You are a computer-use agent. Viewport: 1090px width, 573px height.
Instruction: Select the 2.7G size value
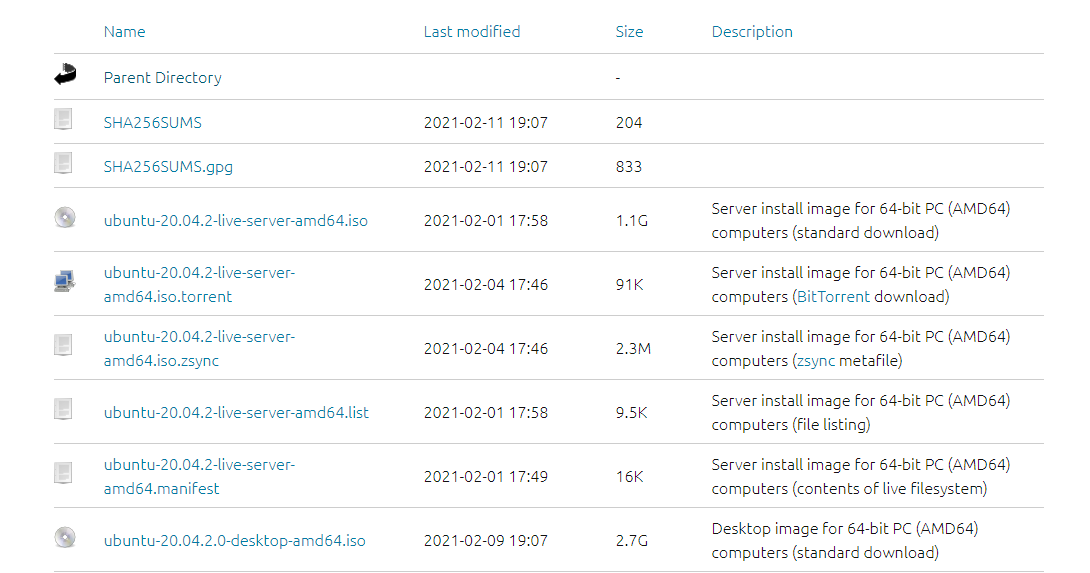coord(632,540)
